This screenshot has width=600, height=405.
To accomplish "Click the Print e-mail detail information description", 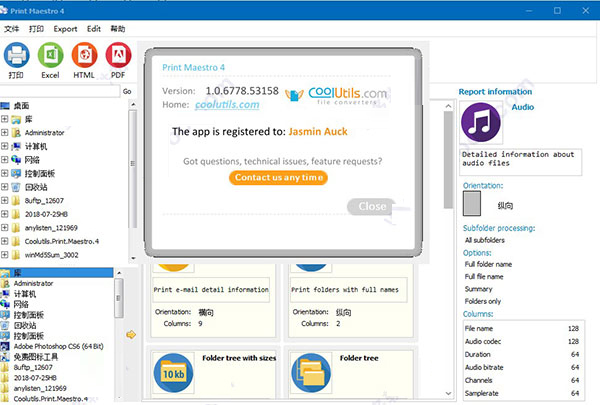I will [211, 290].
